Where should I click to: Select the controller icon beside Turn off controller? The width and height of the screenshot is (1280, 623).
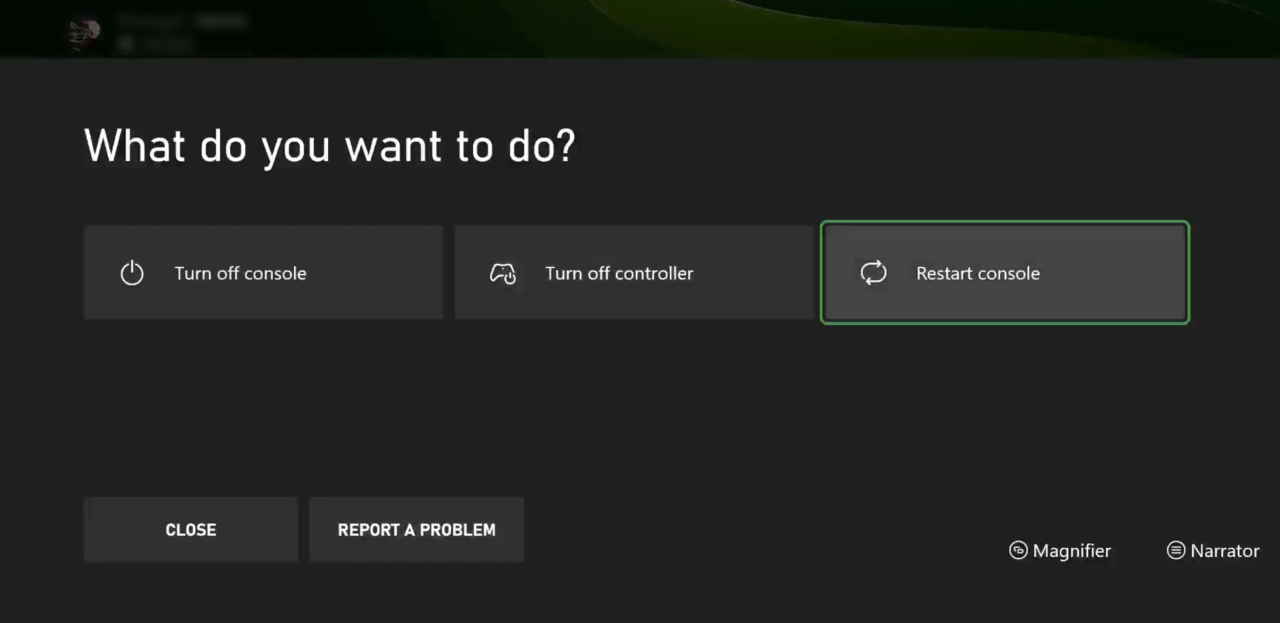click(504, 272)
